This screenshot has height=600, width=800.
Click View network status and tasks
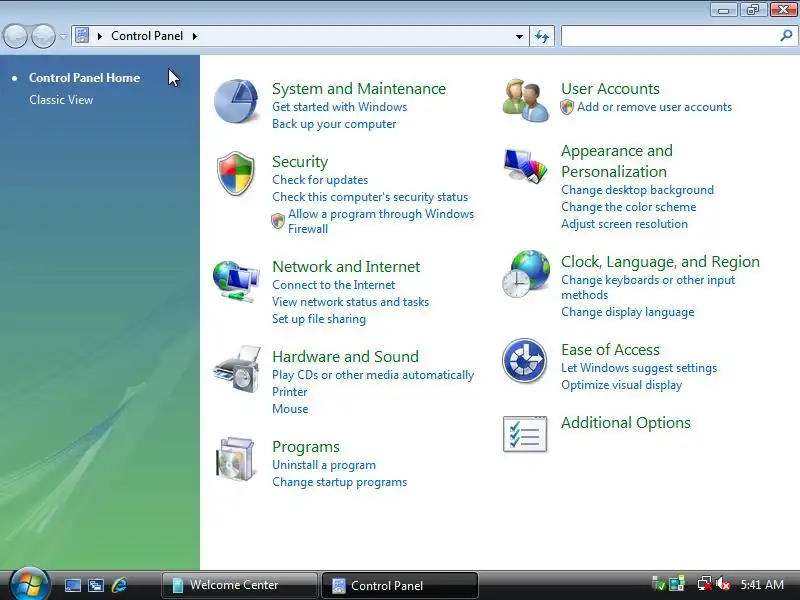[x=350, y=302]
